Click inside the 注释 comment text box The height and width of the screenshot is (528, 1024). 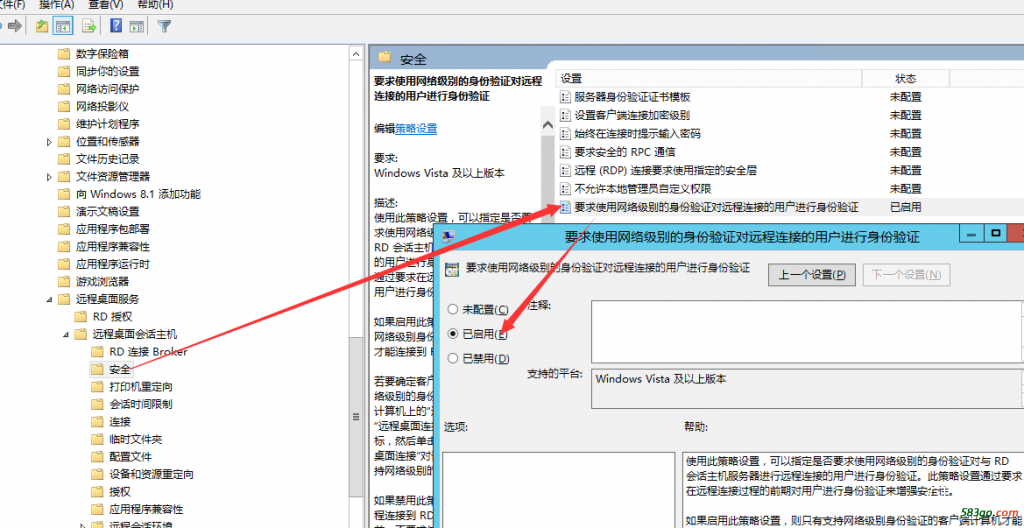807,331
